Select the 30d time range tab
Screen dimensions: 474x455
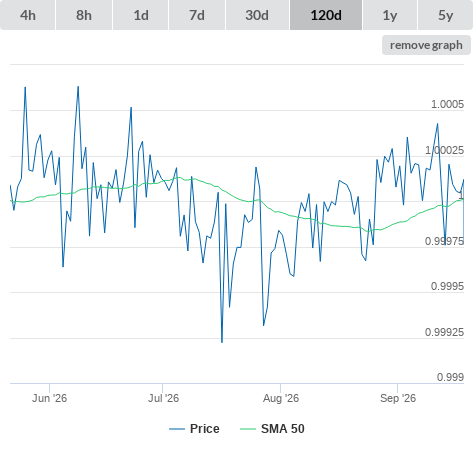pyautogui.click(x=257, y=15)
